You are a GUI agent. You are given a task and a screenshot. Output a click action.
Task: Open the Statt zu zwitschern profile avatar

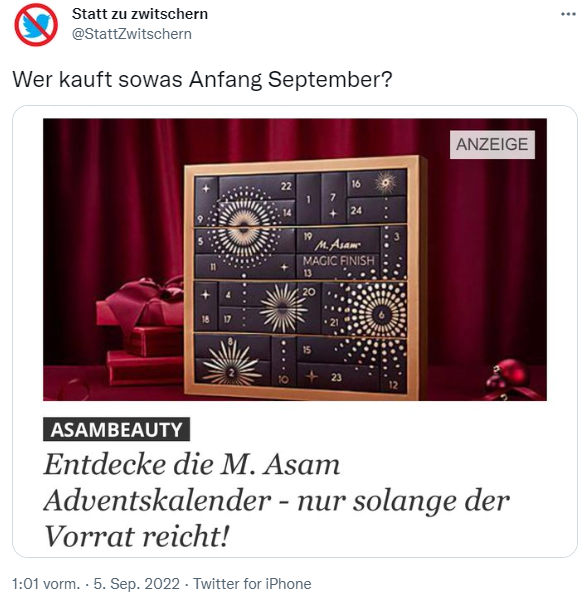[x=36, y=25]
